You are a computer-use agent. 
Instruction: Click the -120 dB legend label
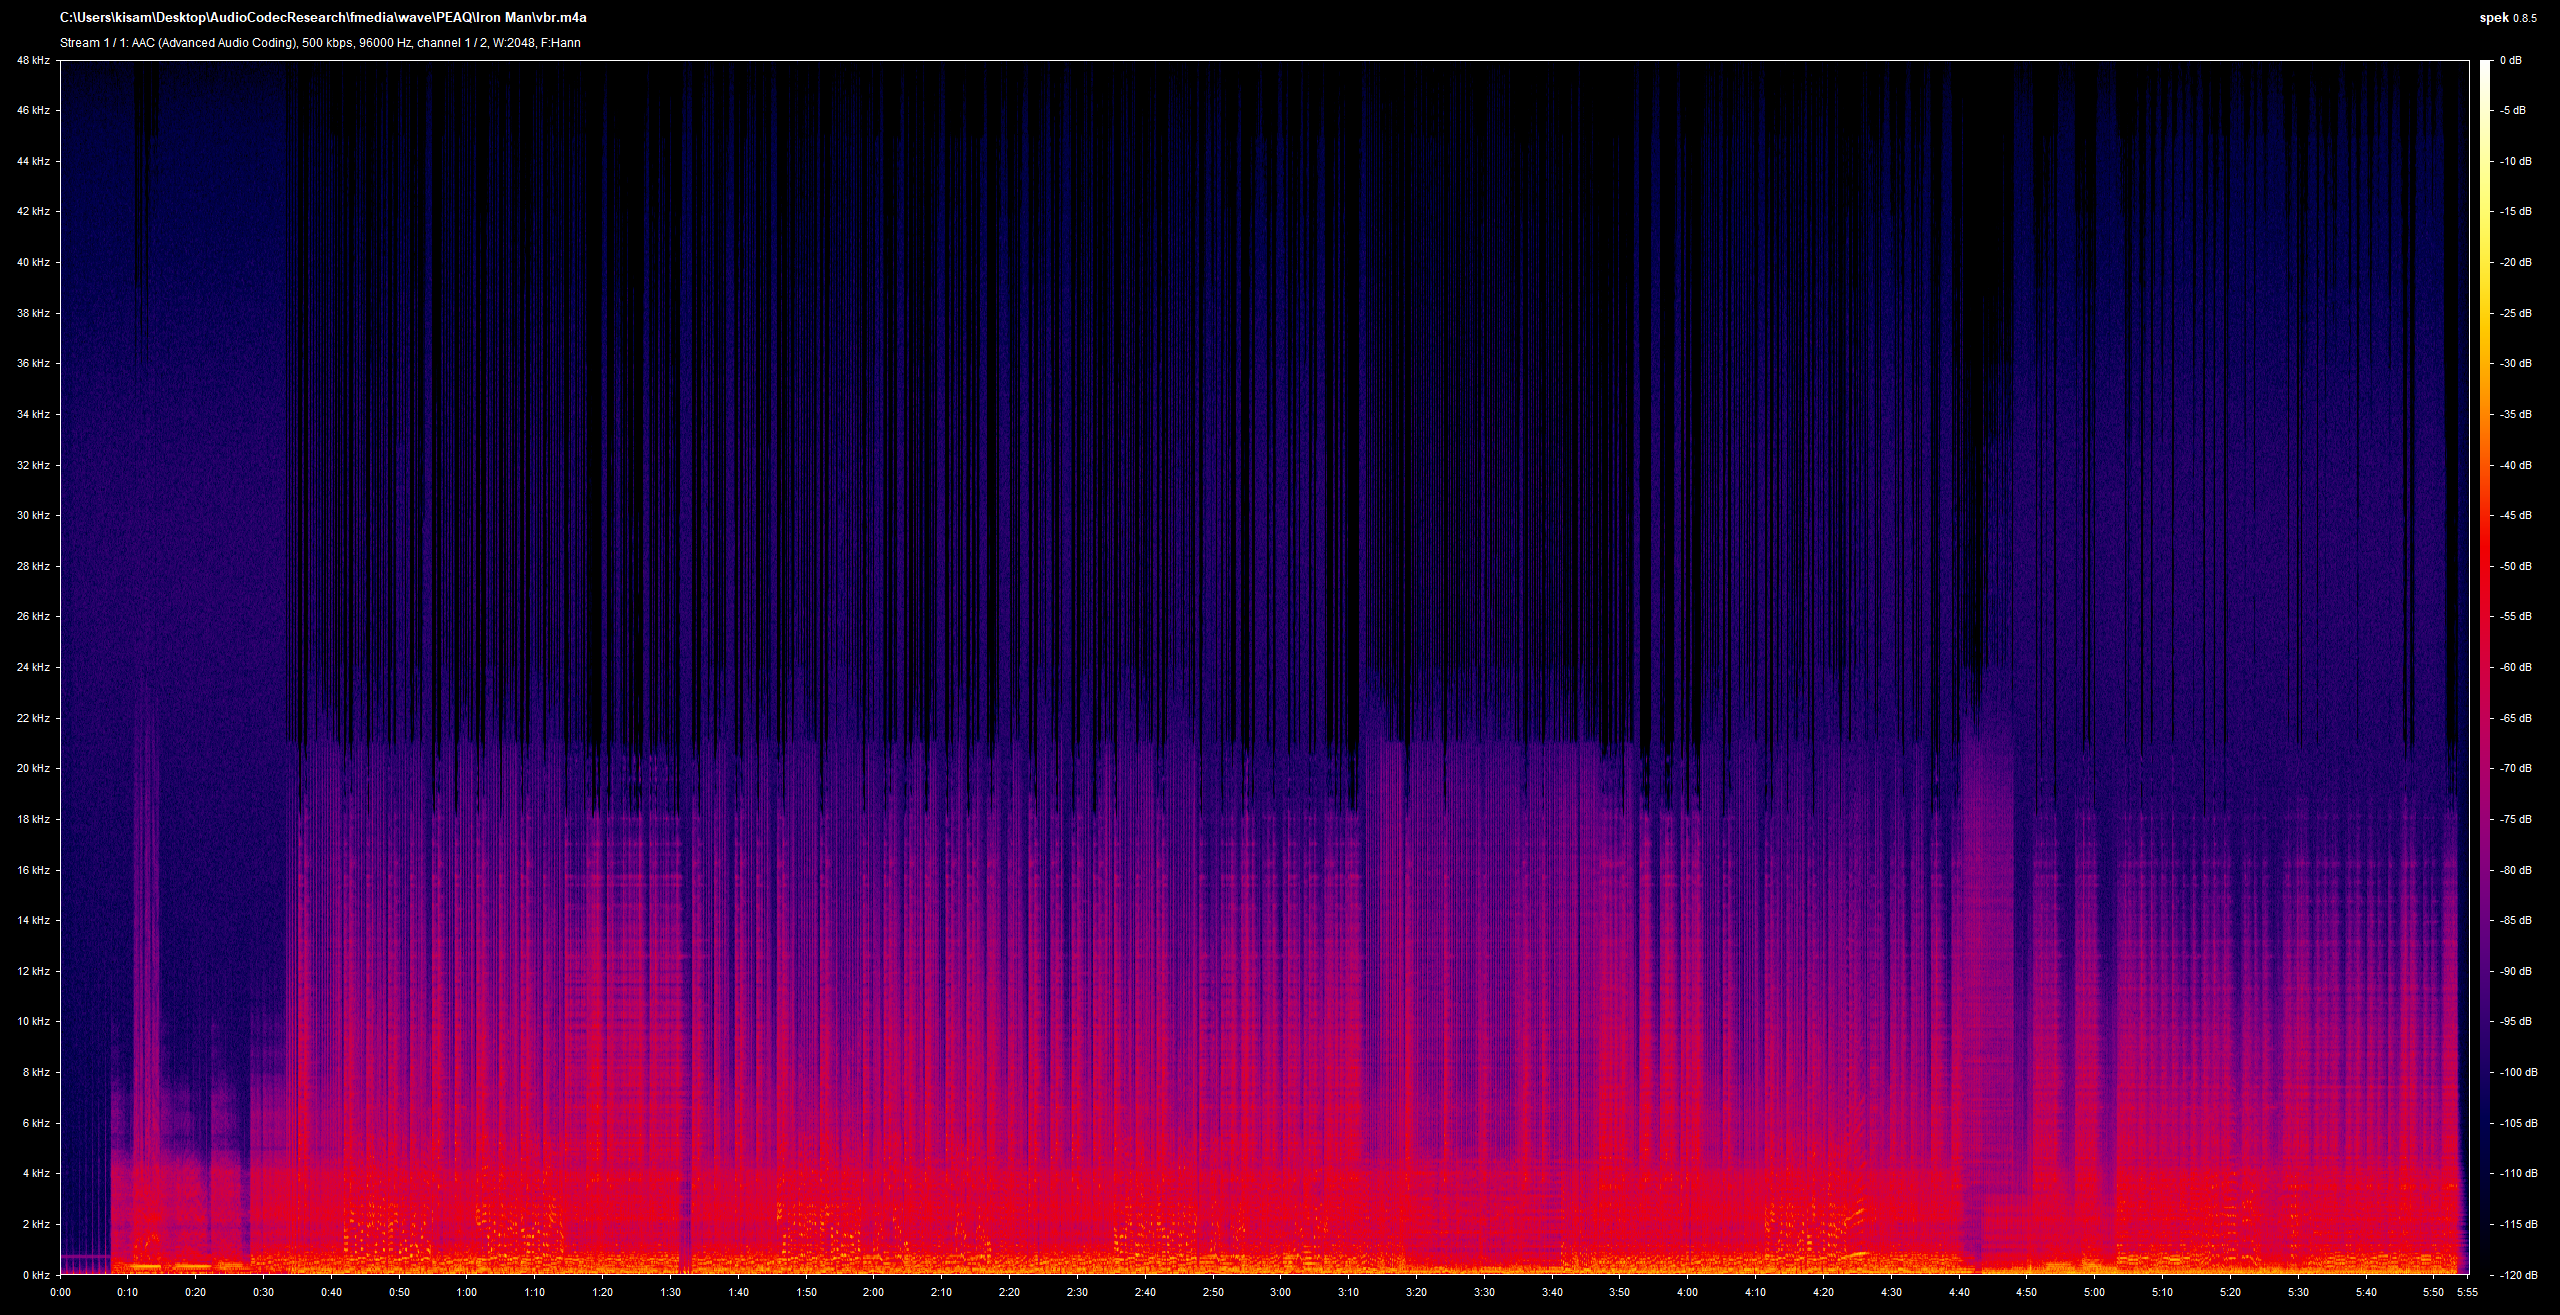click(x=2518, y=1275)
